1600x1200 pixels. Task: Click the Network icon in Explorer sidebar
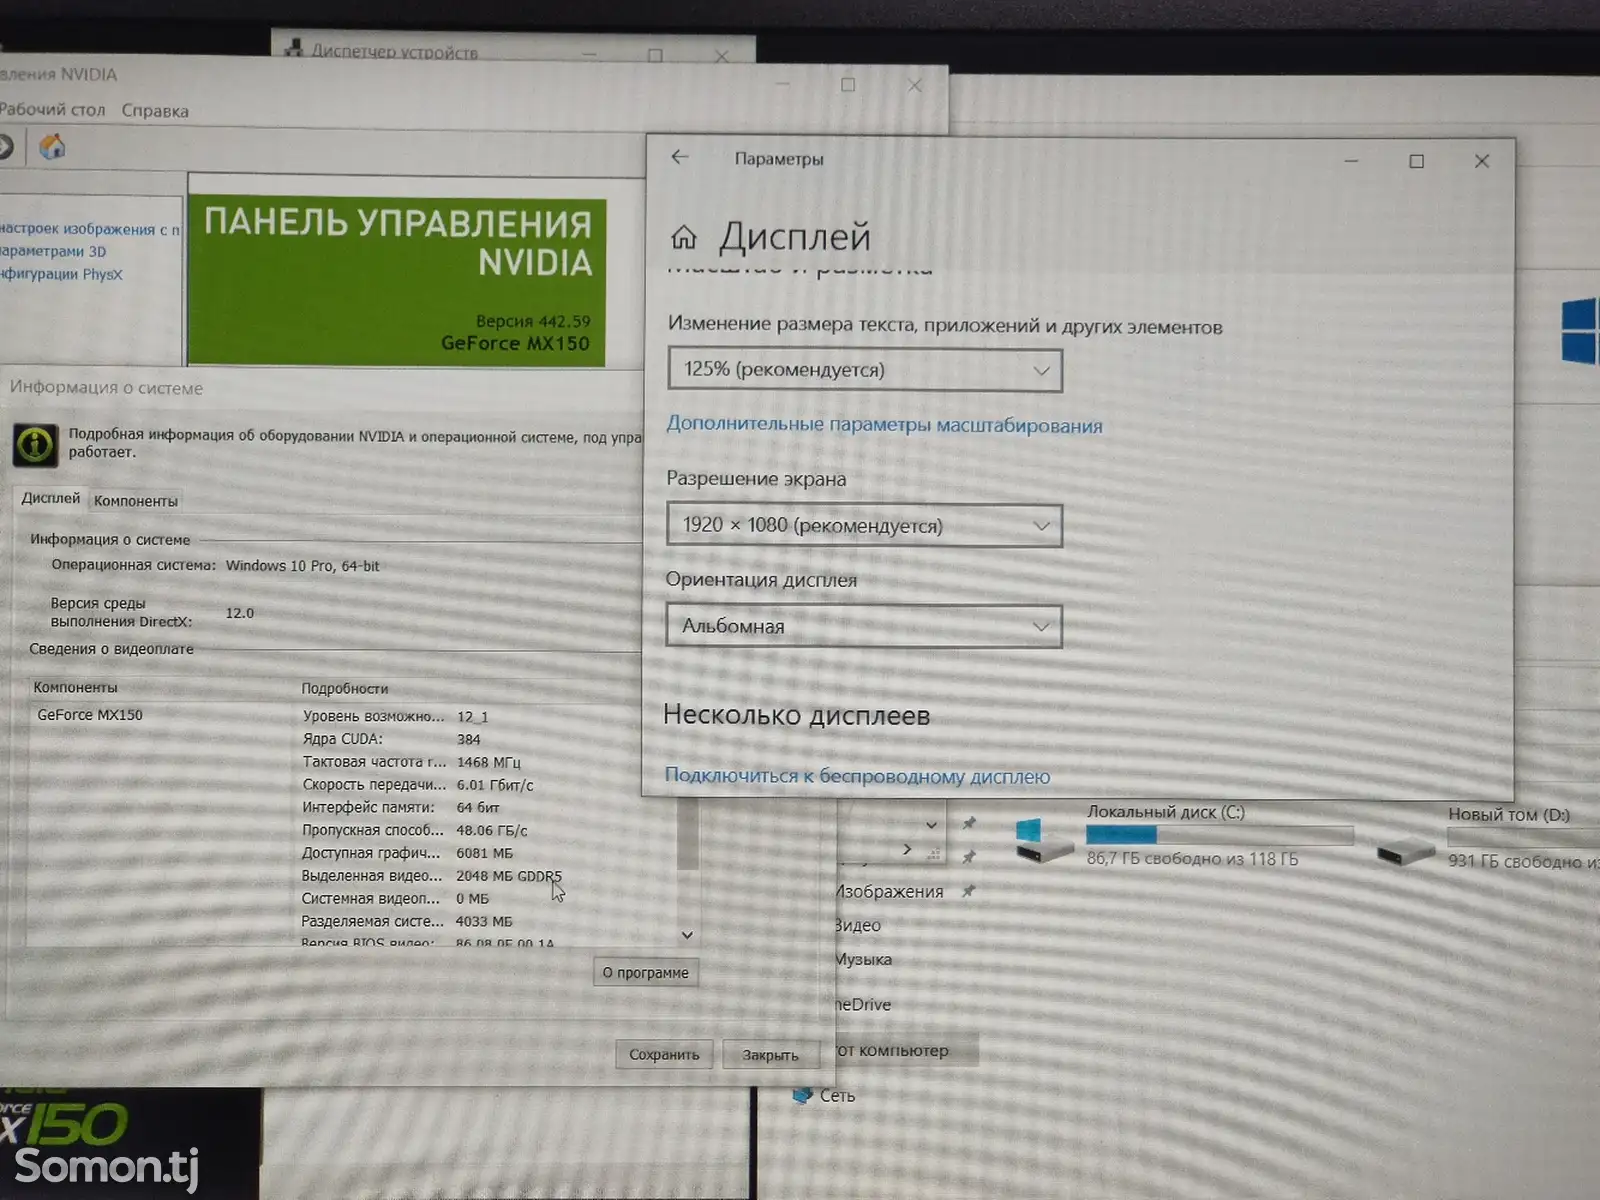coord(801,1095)
